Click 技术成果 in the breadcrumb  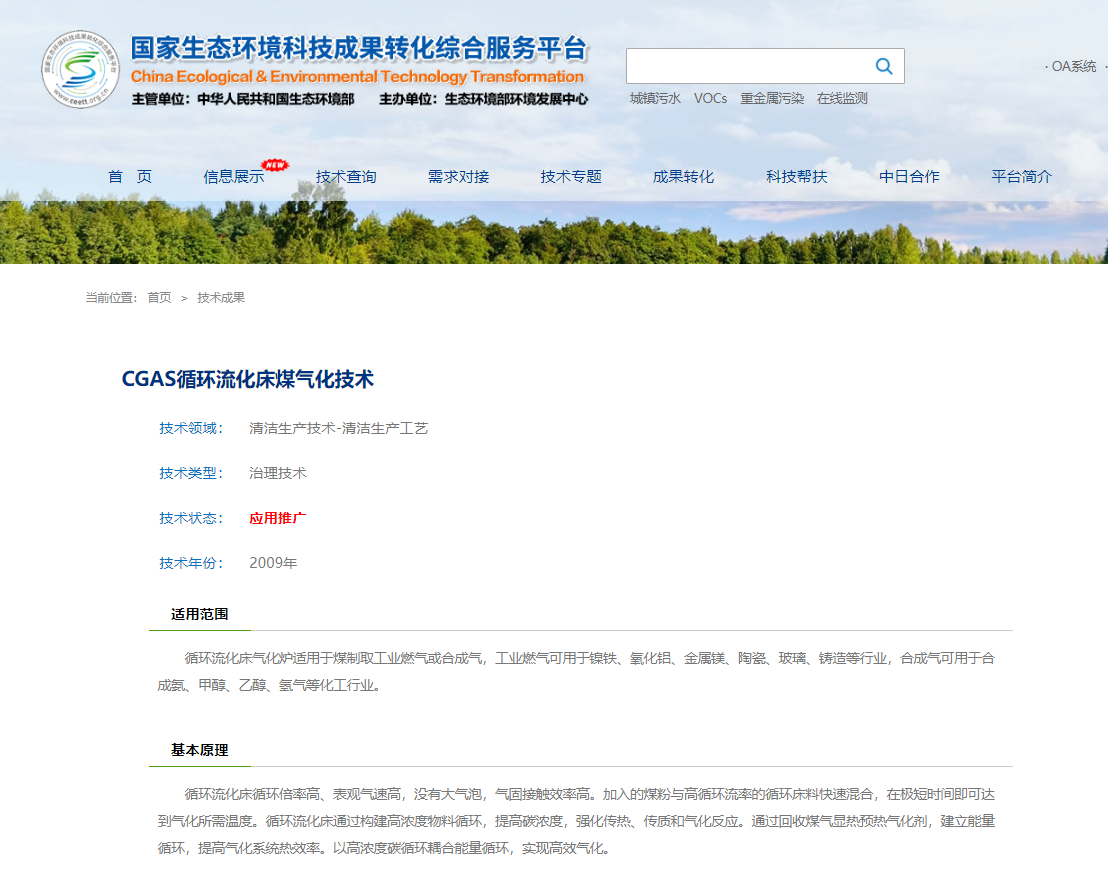(221, 297)
